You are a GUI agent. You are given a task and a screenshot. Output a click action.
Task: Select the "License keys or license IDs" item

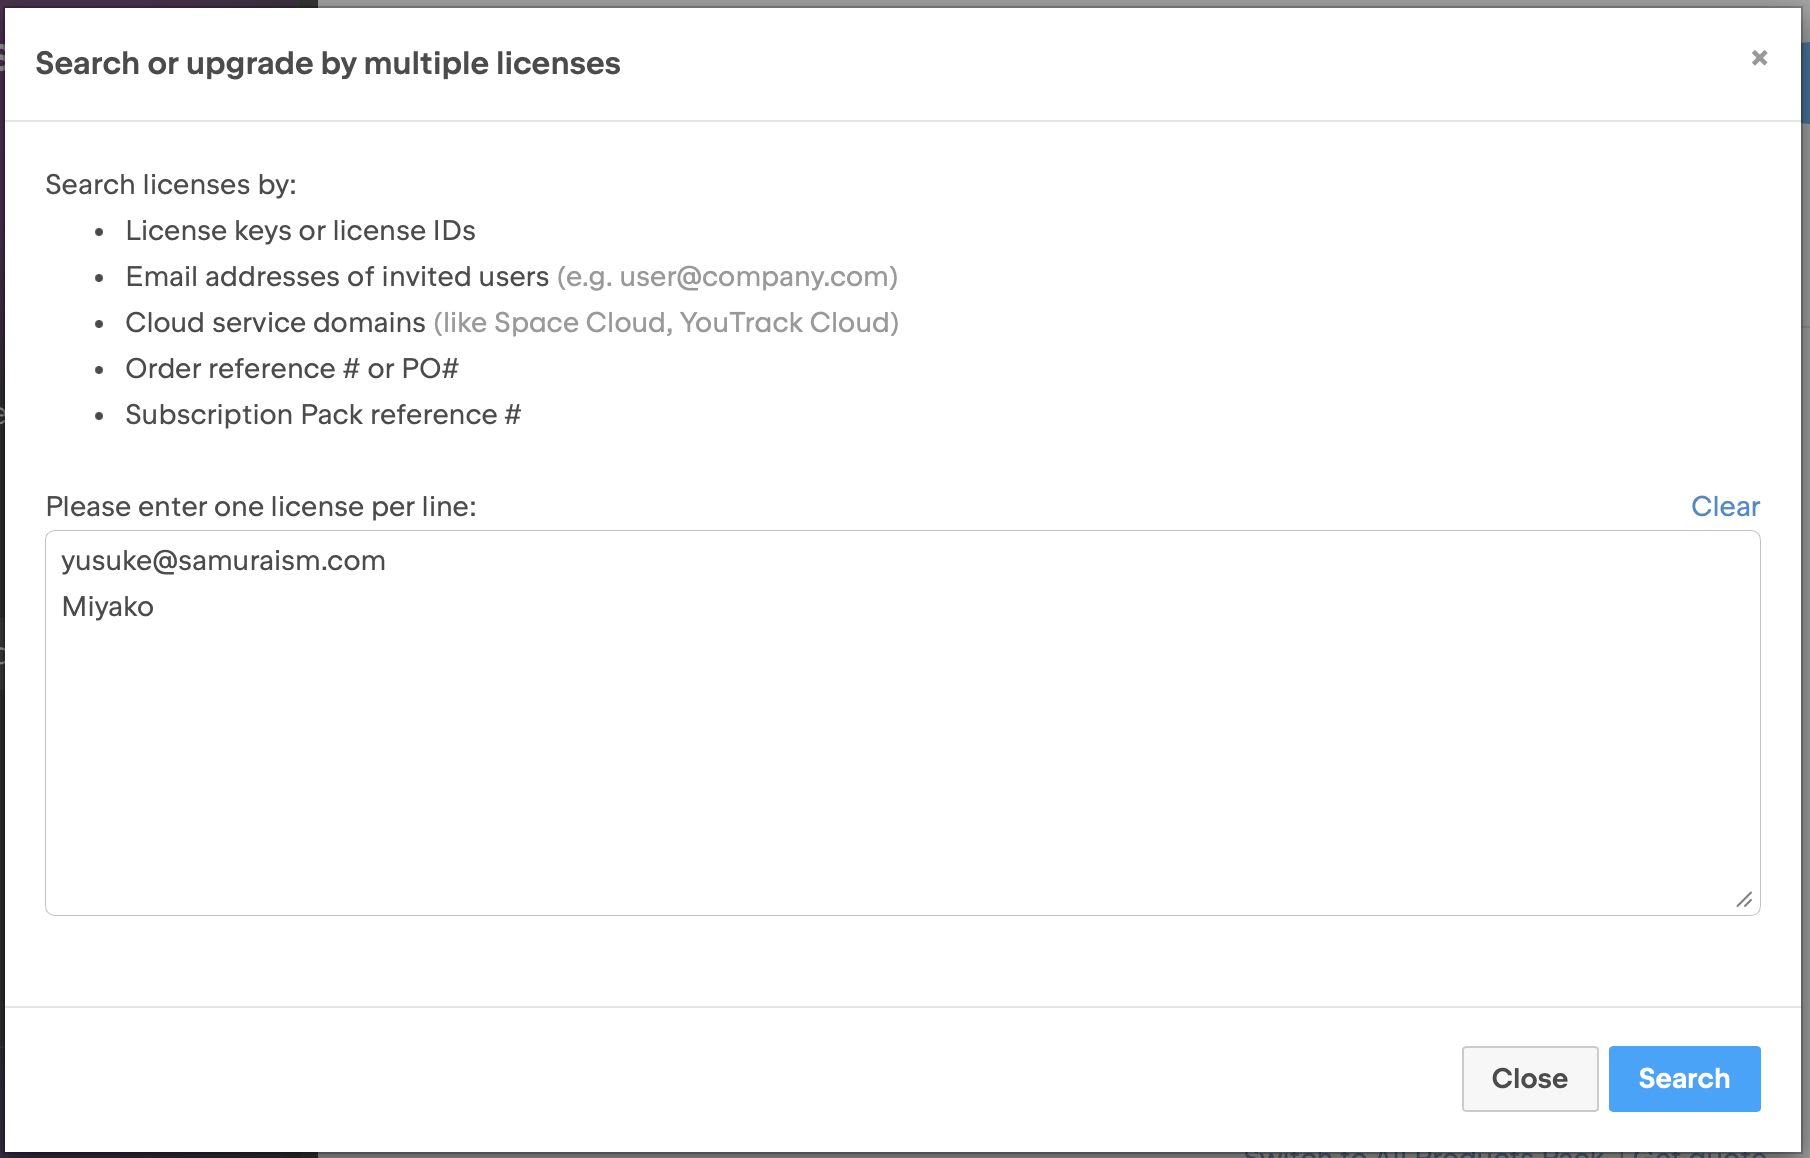point(300,231)
